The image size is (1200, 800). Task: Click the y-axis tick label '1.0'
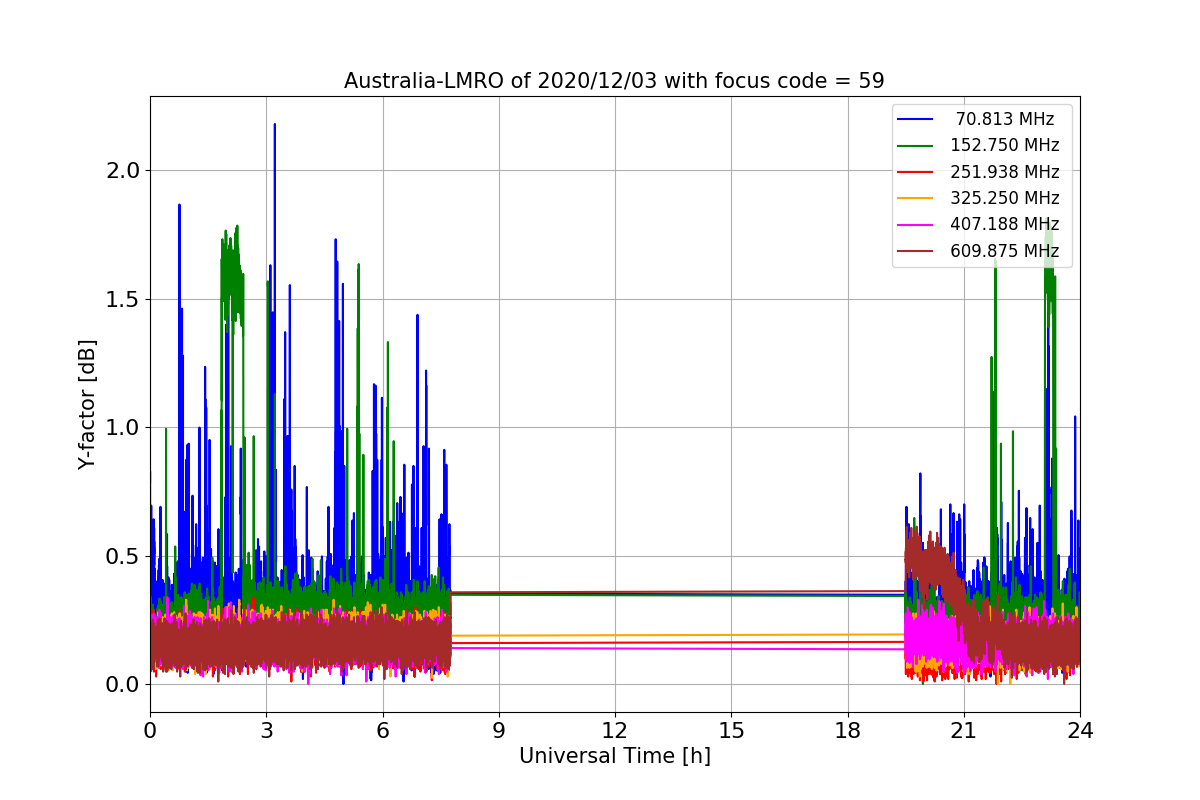pos(122,428)
